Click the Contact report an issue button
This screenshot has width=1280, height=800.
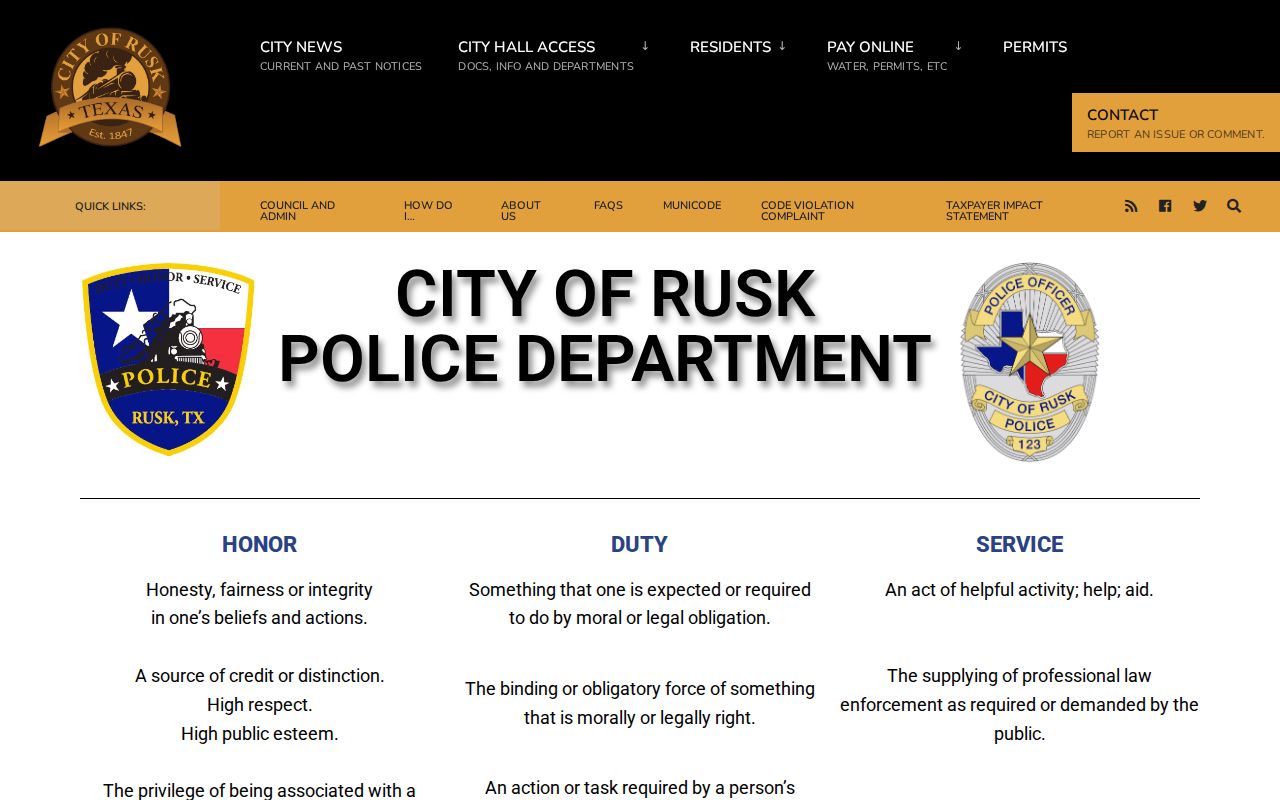pos(1176,123)
